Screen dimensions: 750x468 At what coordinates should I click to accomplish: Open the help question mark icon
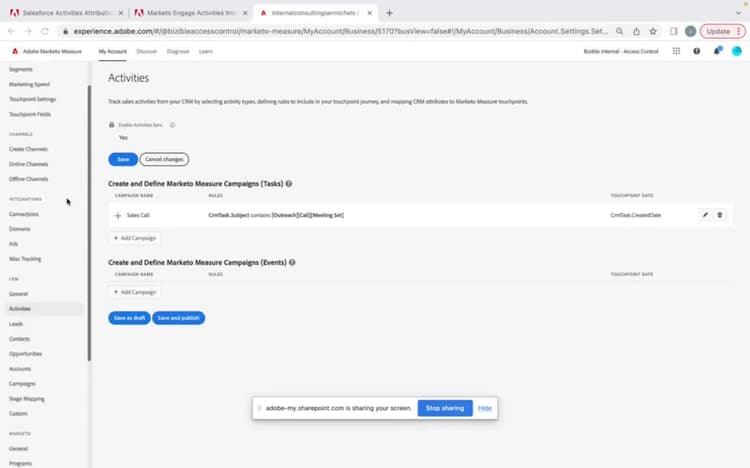click(x=696, y=51)
